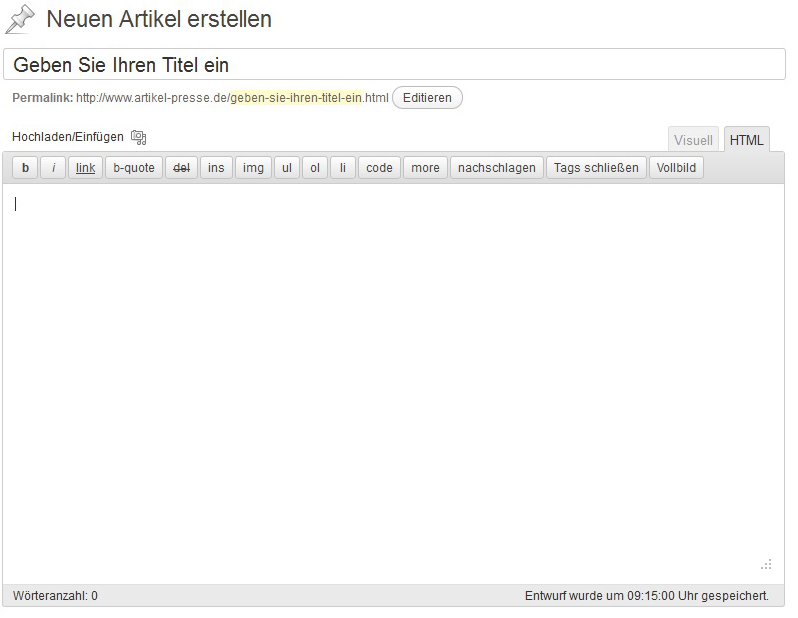Start an ordered list with ol
The image size is (798, 618).
(315, 168)
